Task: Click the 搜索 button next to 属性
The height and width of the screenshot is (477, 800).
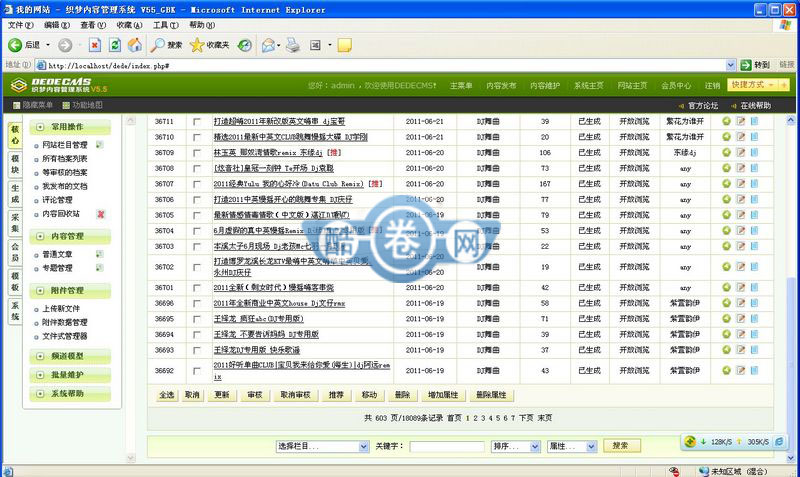Action: [620, 446]
